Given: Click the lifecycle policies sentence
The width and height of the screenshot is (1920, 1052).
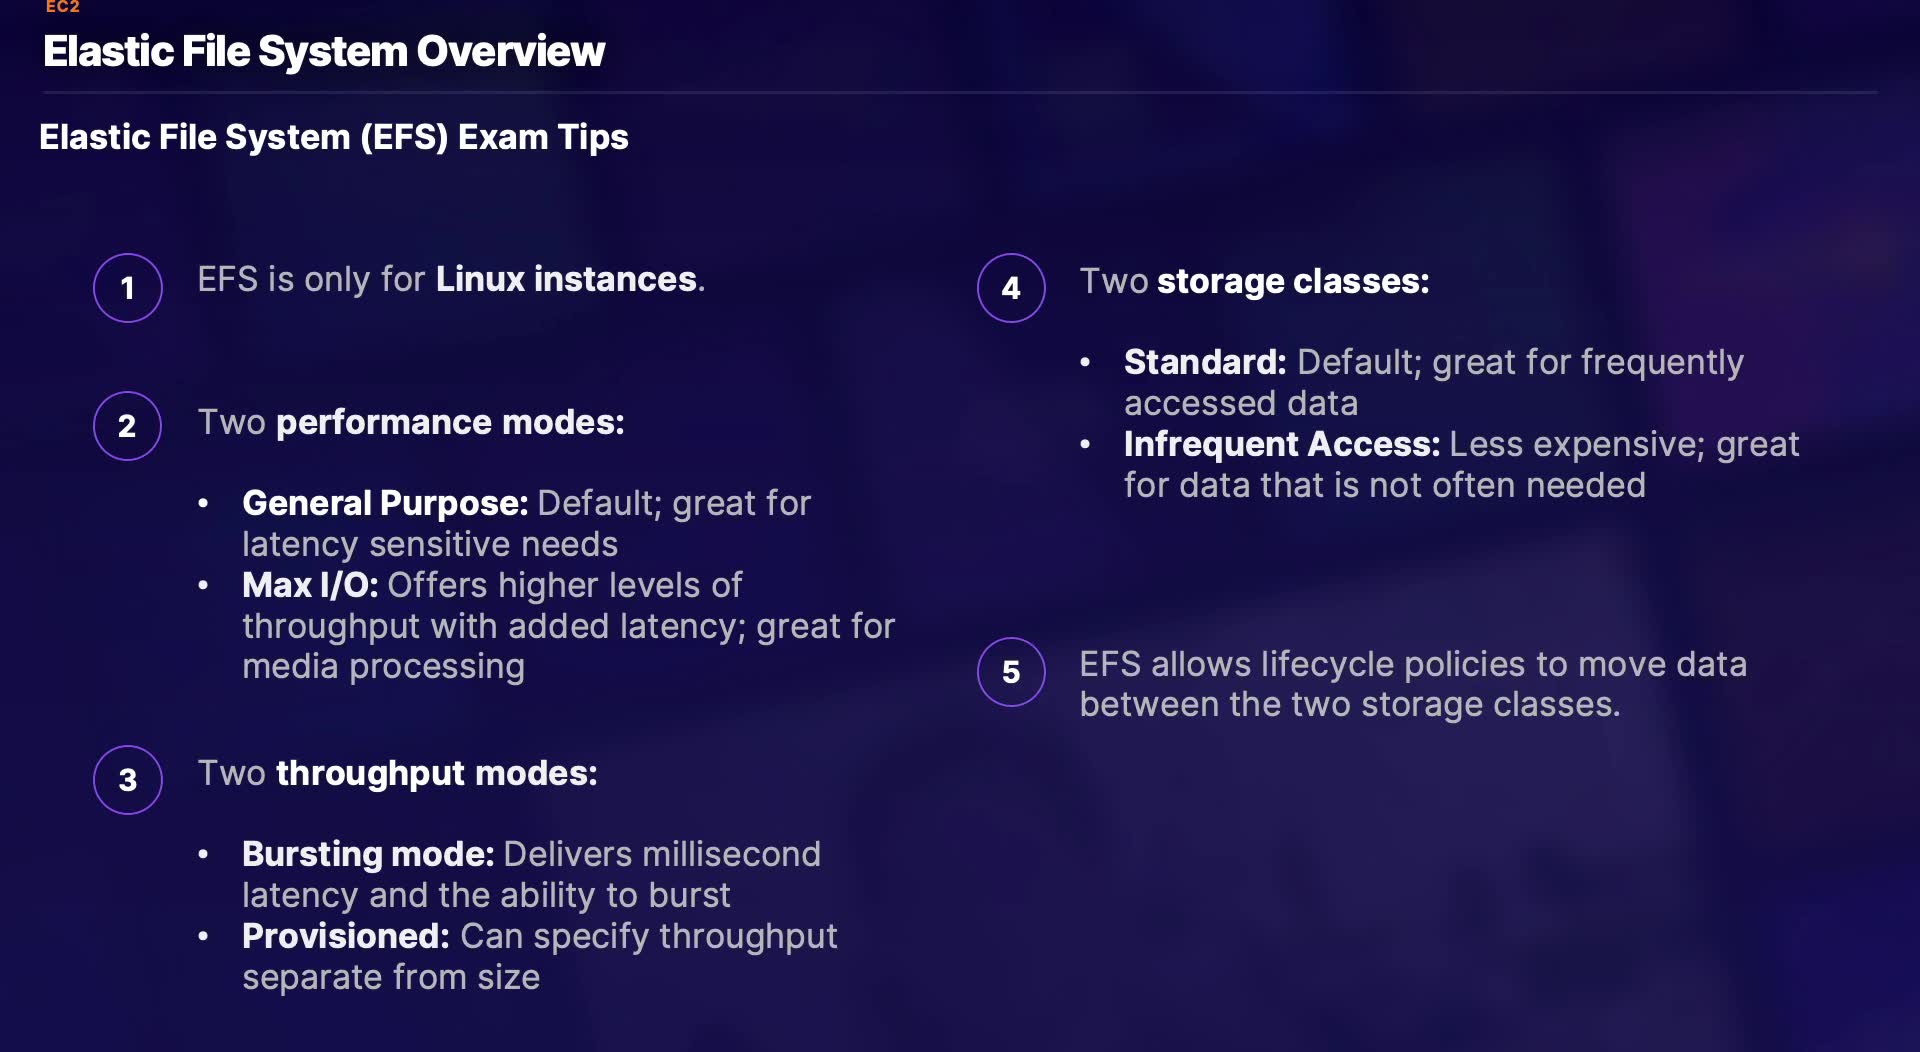Looking at the screenshot, I should pos(1412,684).
